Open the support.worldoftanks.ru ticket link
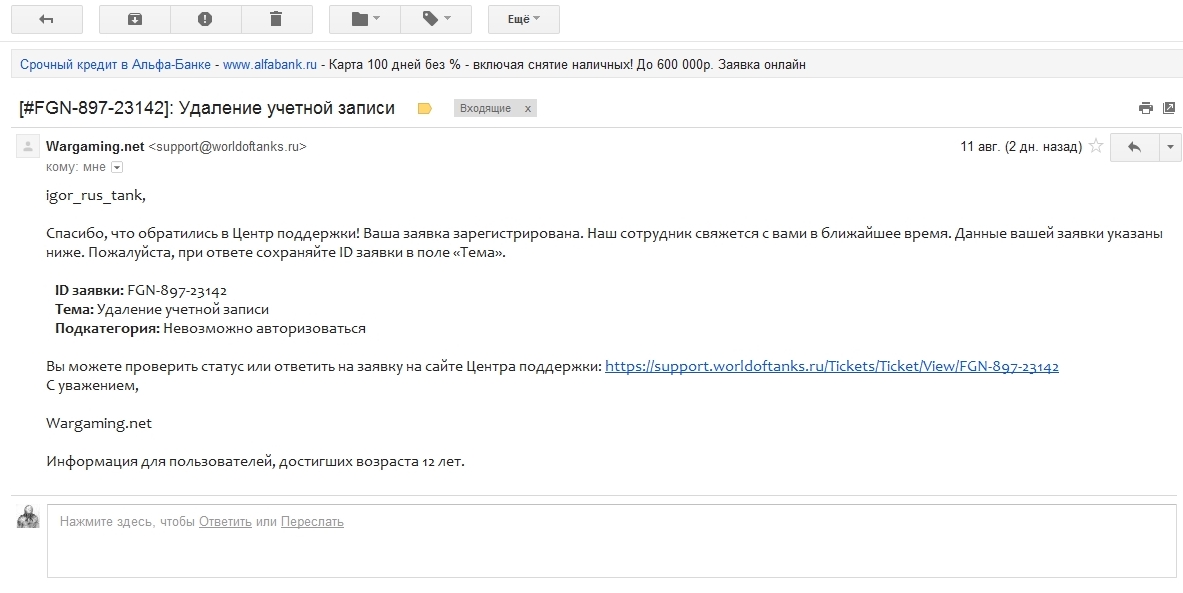The width and height of the screenshot is (1183, 593). tap(831, 366)
